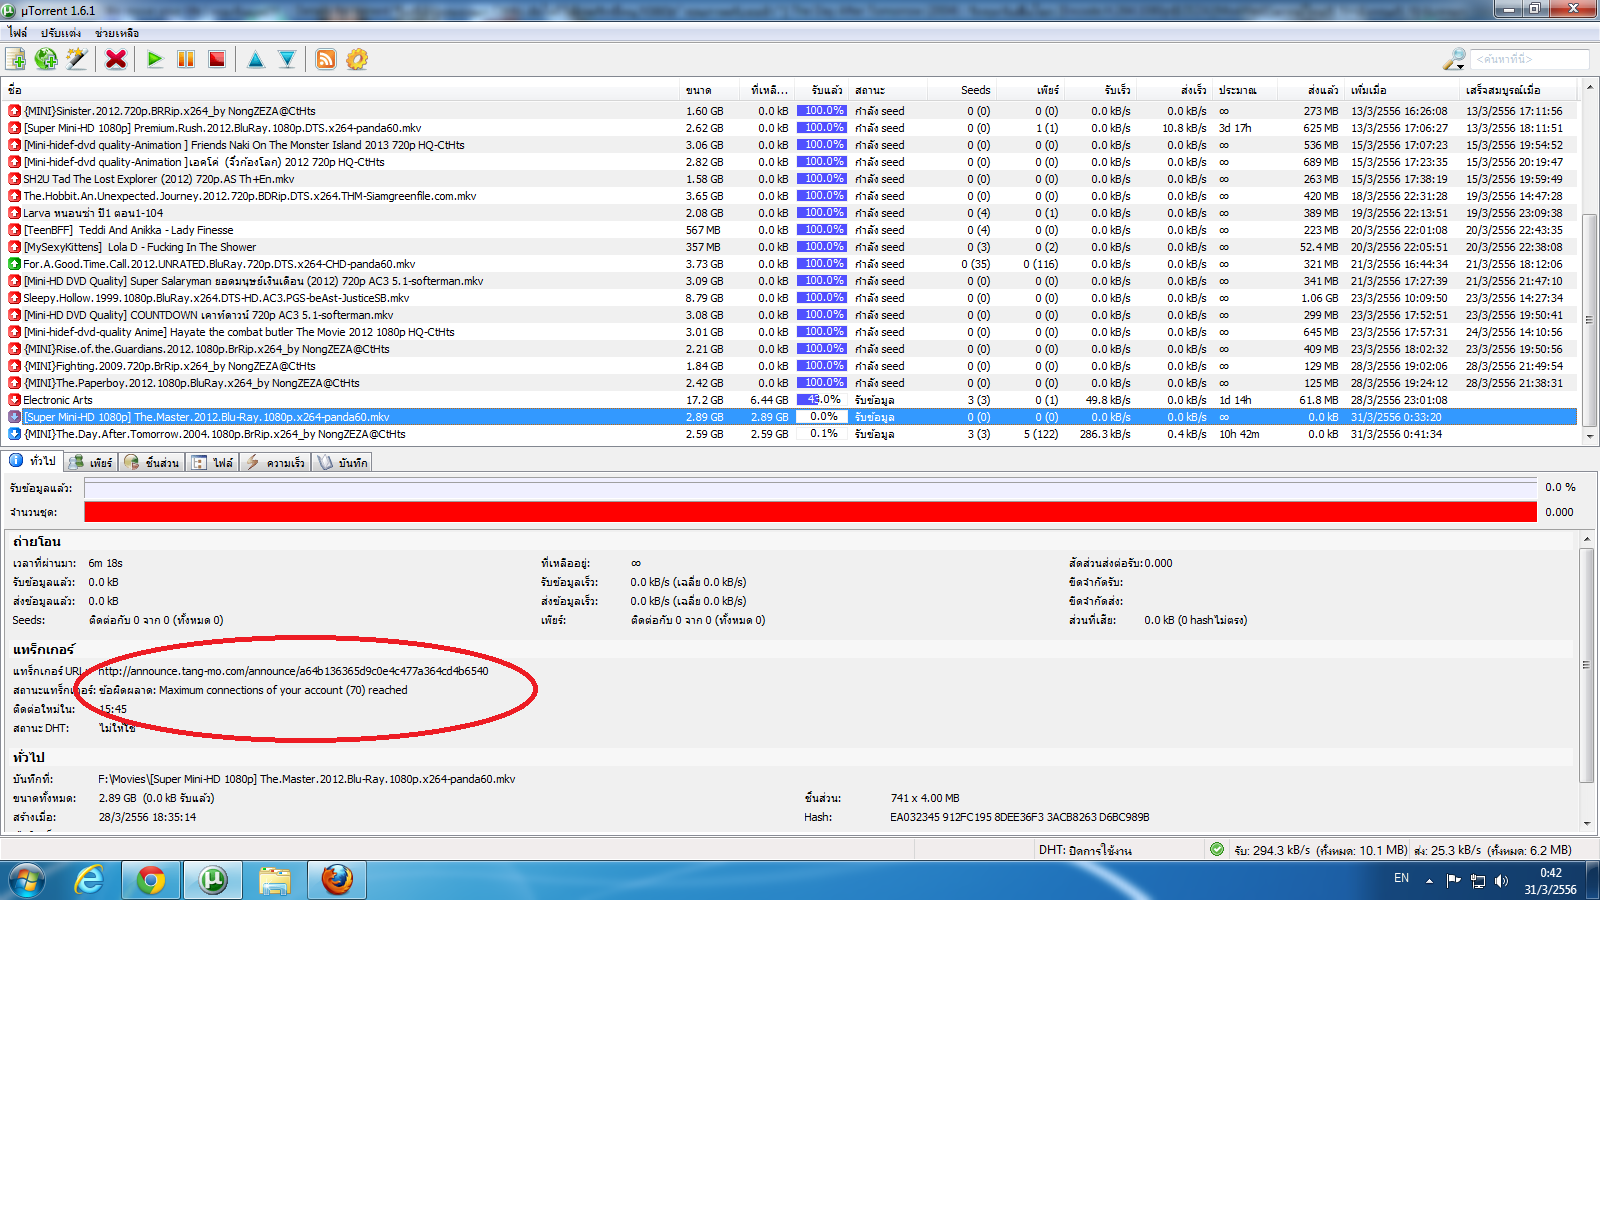Click the EN language indicator

pos(1402,878)
